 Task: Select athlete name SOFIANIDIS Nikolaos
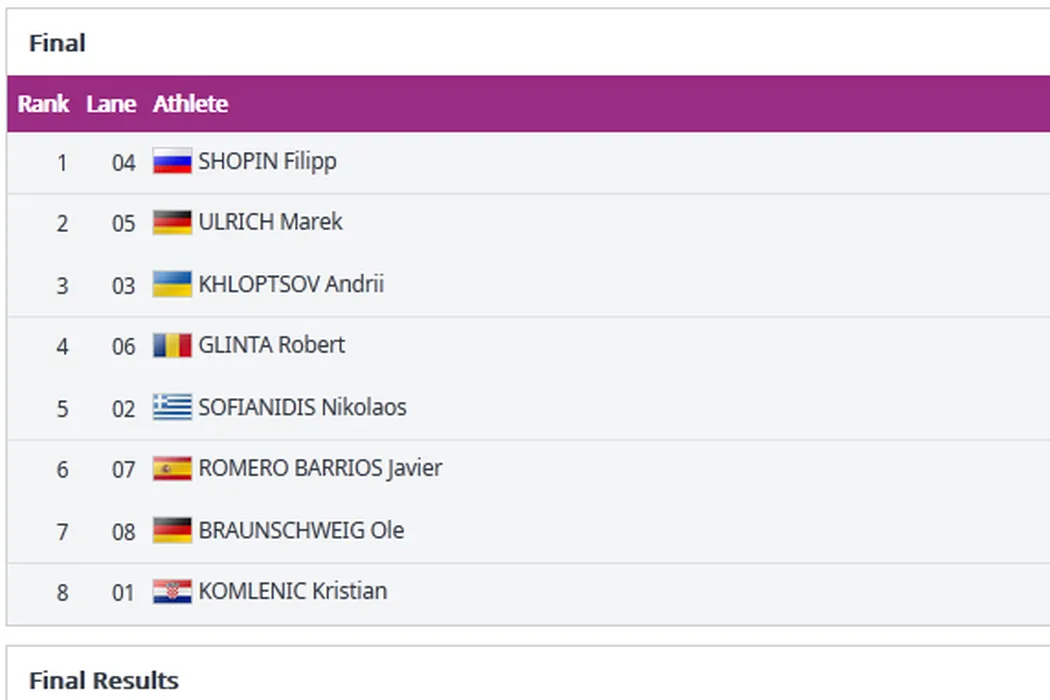(302, 407)
